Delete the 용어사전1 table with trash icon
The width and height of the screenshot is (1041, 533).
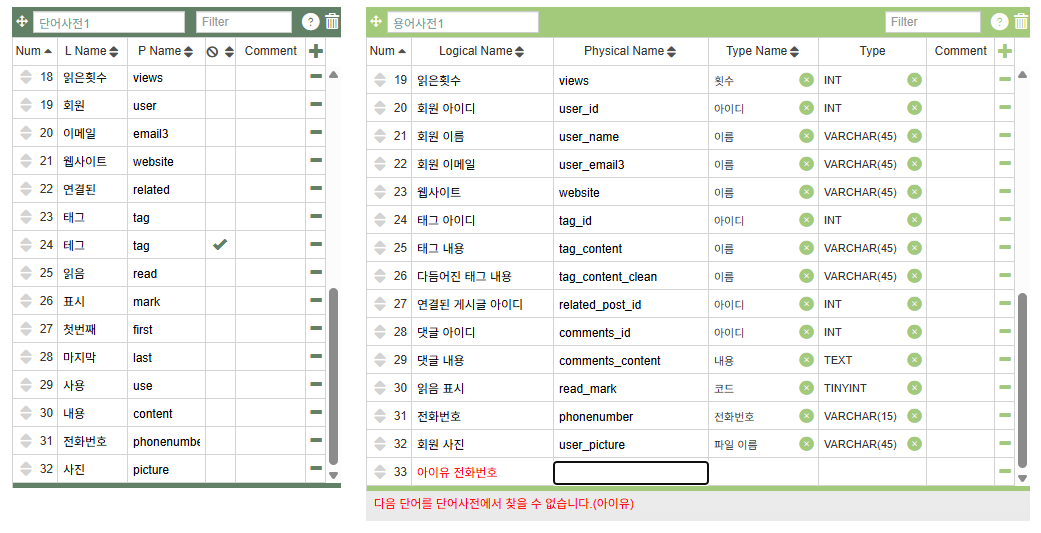[1021, 22]
